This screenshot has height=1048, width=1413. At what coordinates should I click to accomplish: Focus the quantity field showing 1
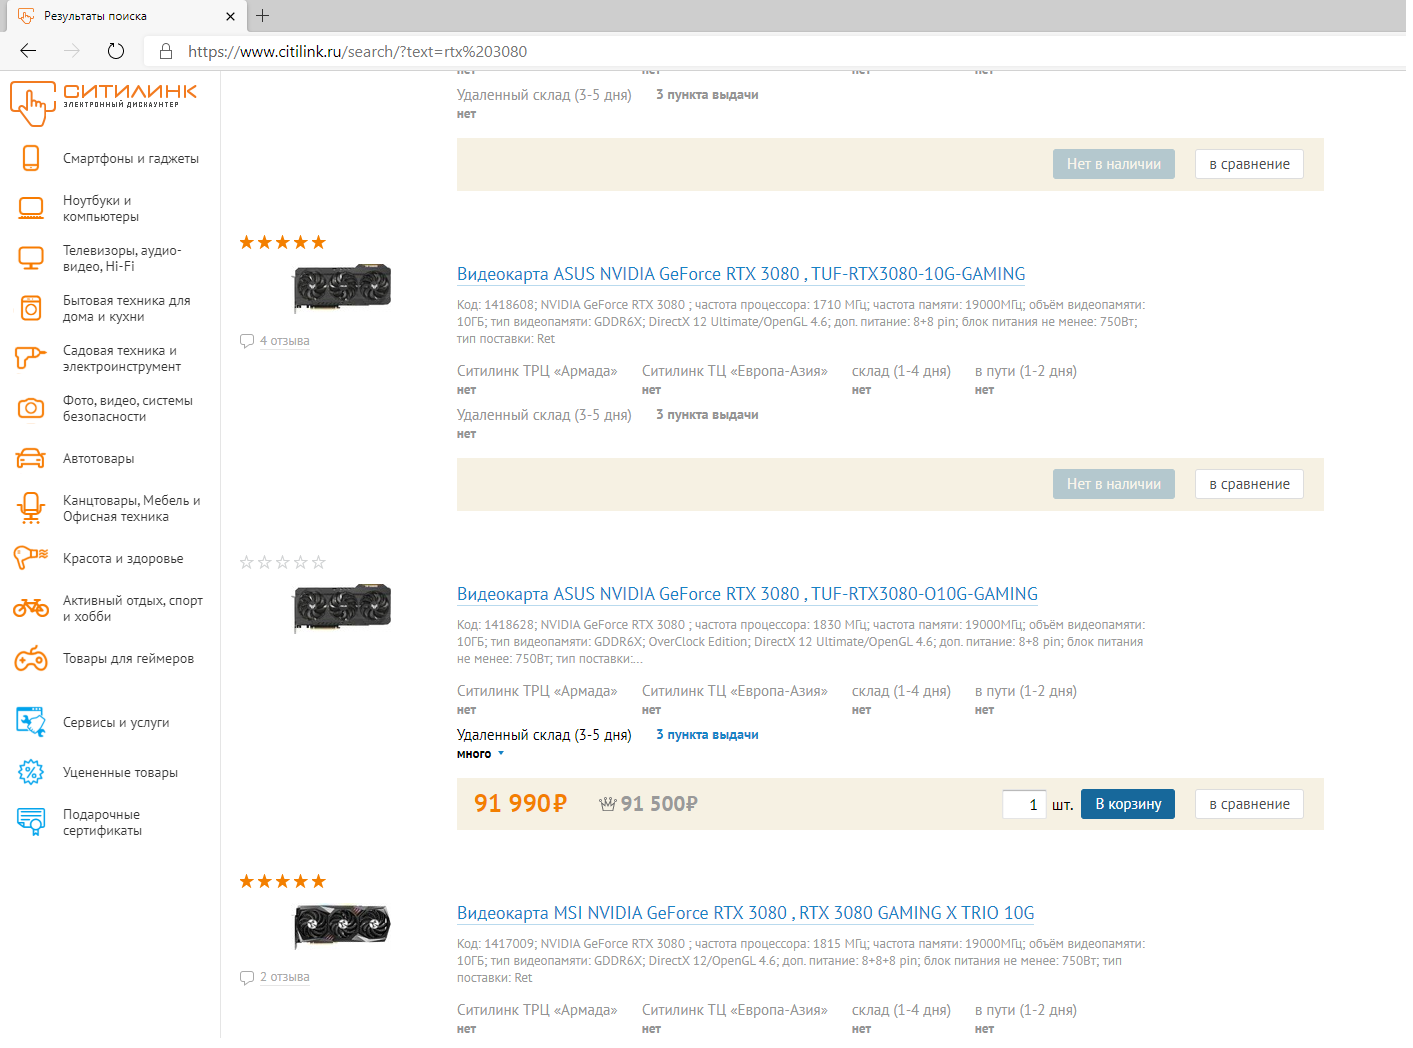(1024, 804)
